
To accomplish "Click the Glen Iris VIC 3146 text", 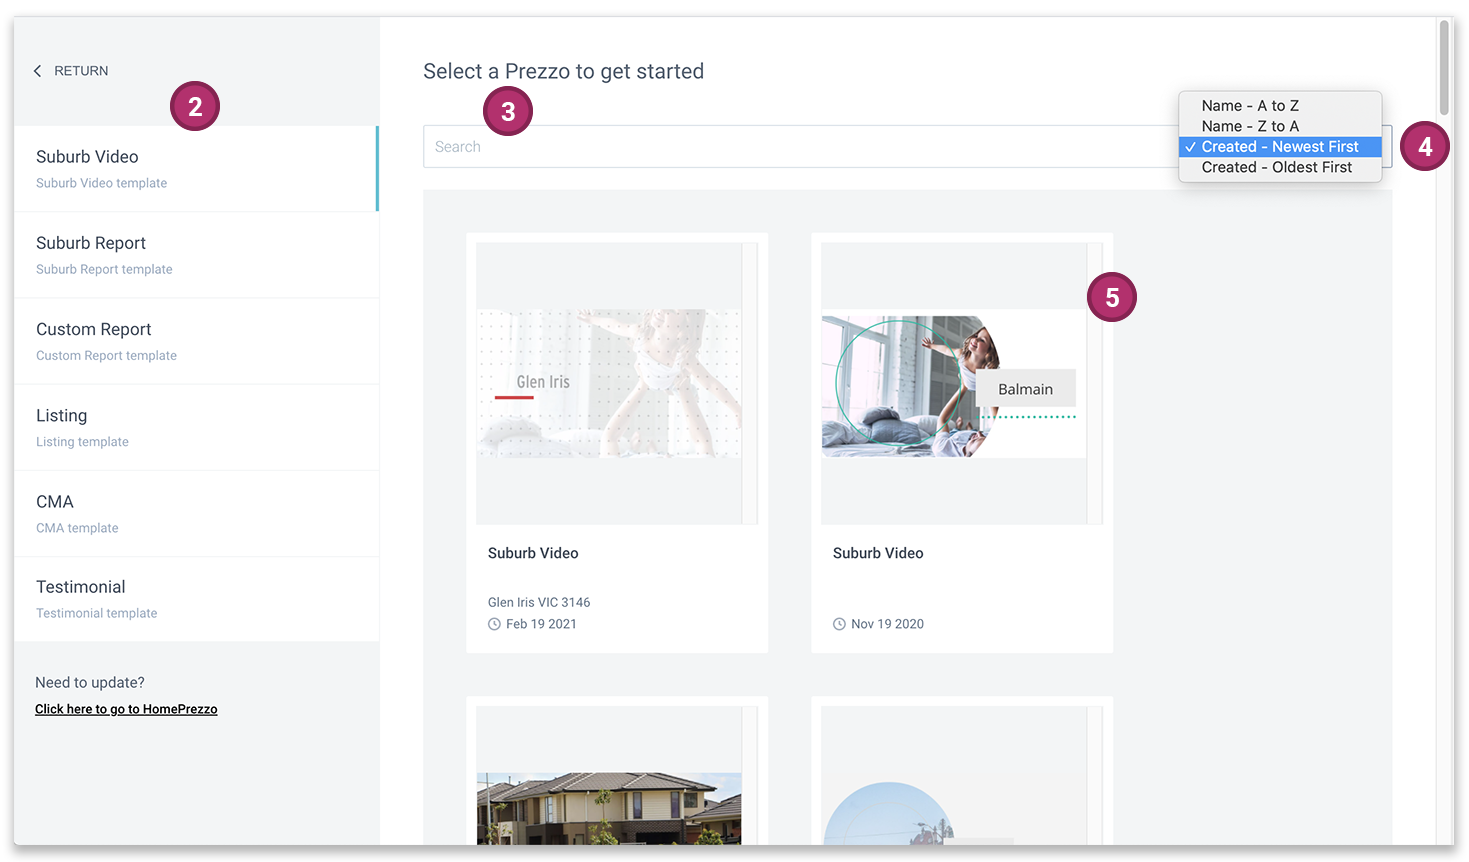I will 539,602.
